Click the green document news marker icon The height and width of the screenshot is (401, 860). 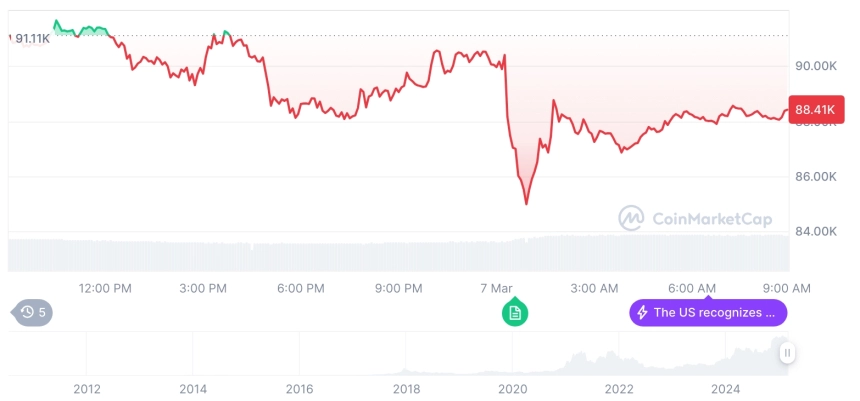click(x=514, y=312)
